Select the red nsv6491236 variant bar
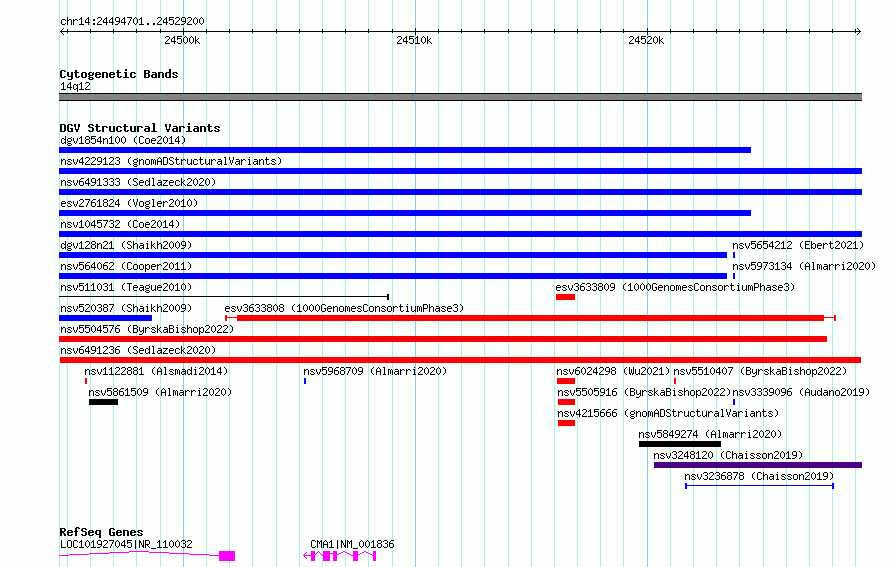The image size is (890, 567). 460,360
